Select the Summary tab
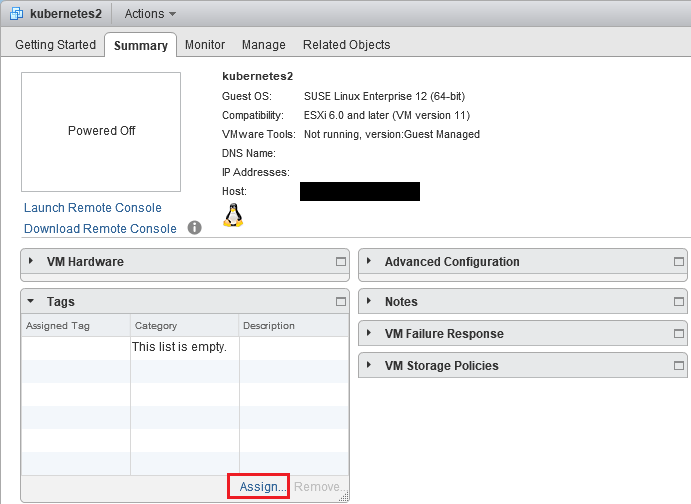The height and width of the screenshot is (504, 691). pyautogui.click(x=141, y=45)
